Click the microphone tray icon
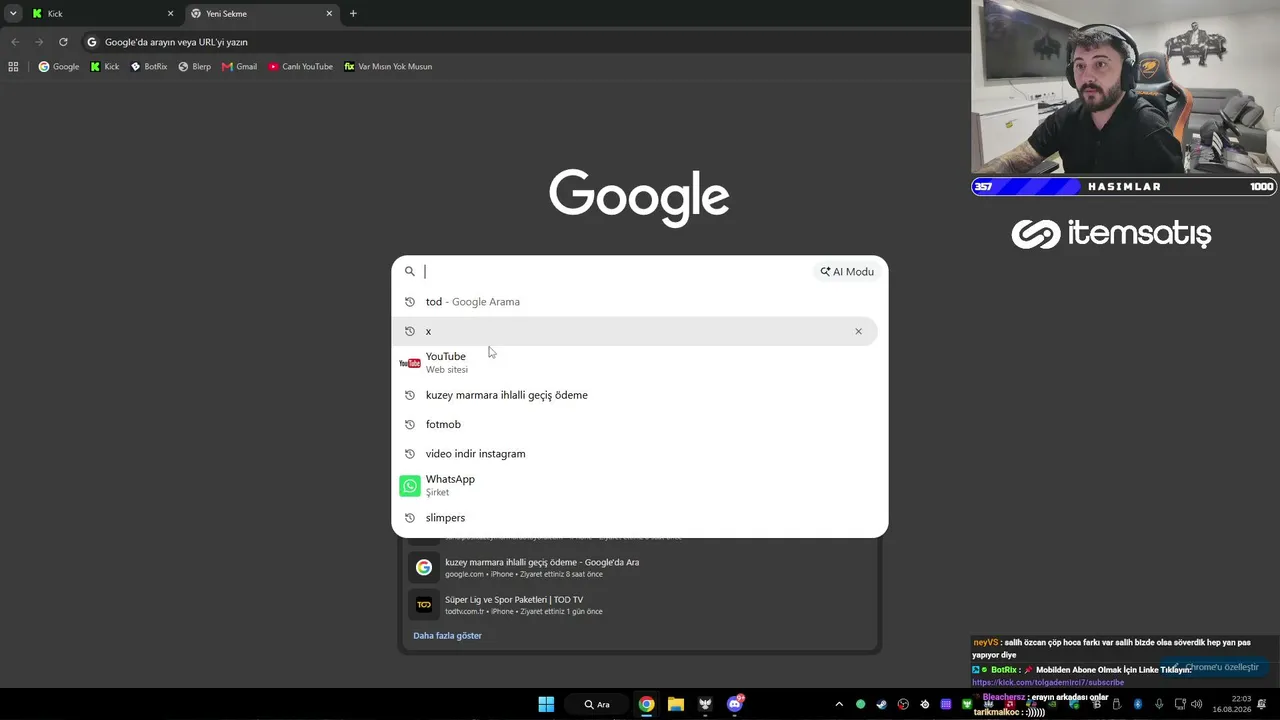Screen dimensions: 1280x720 tap(1159, 704)
